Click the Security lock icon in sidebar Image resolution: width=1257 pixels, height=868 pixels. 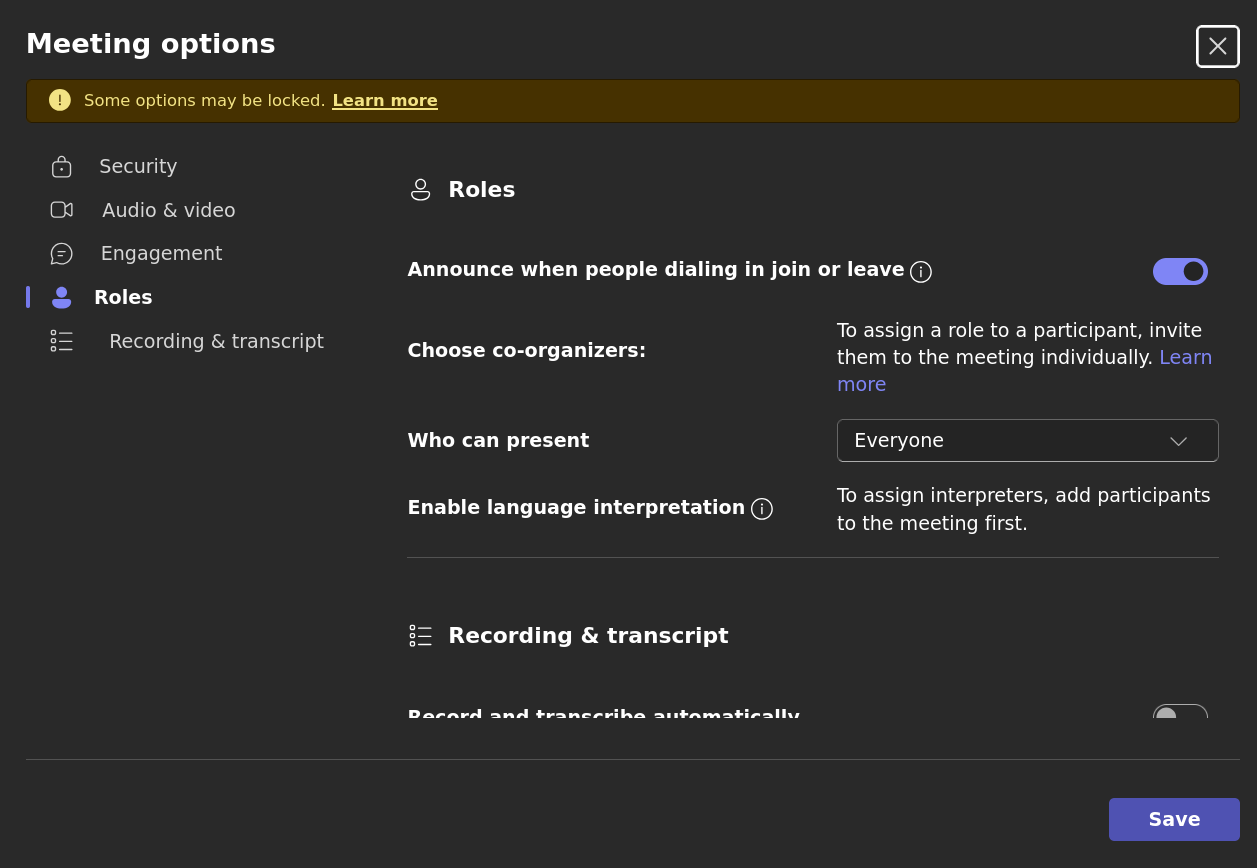point(62,166)
